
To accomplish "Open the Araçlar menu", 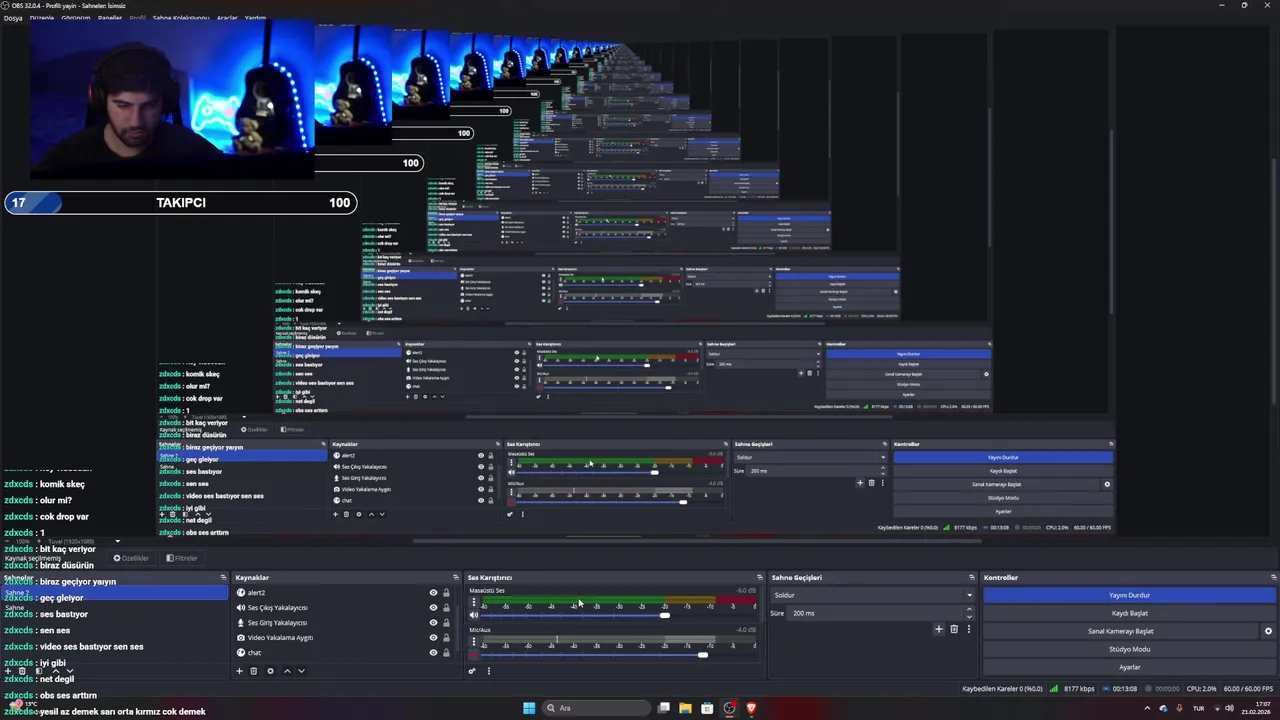I will point(227,18).
